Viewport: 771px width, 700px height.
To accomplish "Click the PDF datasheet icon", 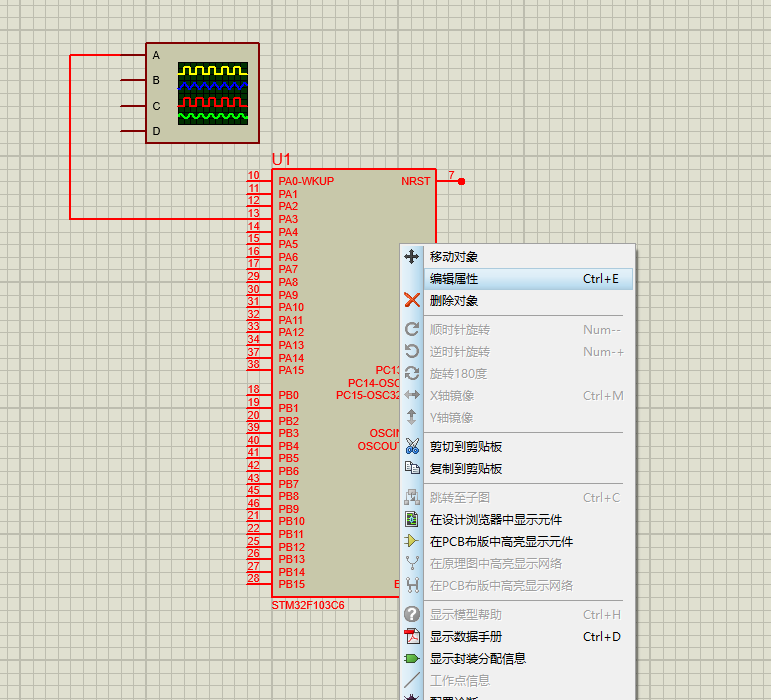I will click(411, 637).
